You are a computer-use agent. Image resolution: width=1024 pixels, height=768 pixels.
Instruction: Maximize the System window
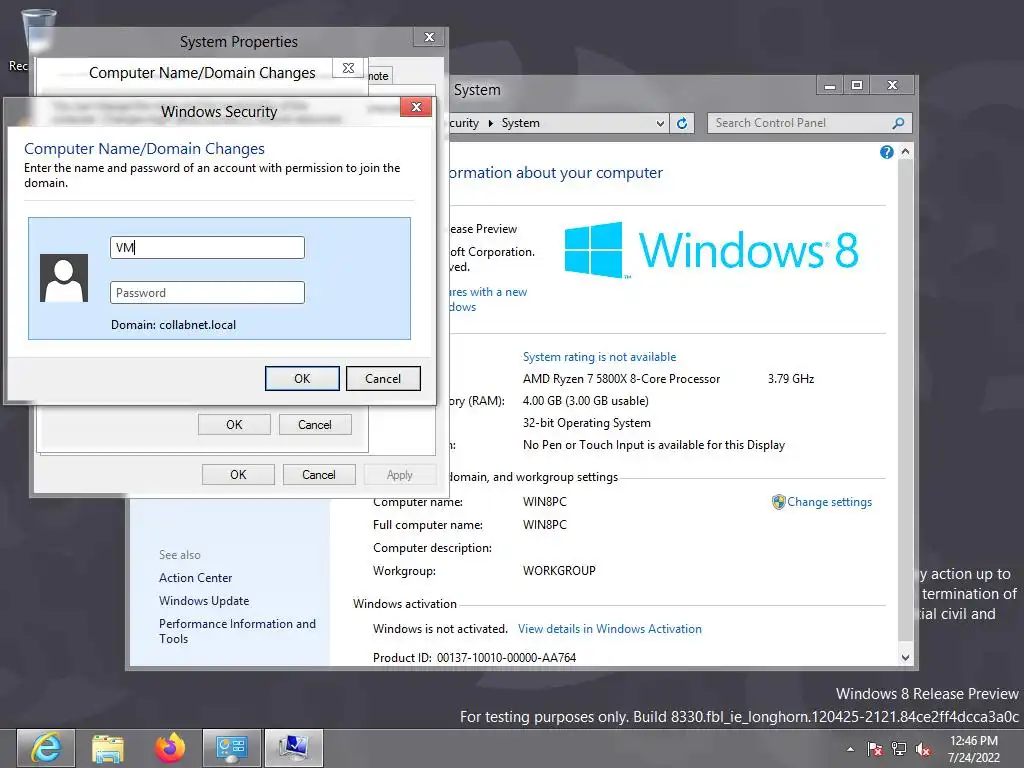click(x=857, y=86)
